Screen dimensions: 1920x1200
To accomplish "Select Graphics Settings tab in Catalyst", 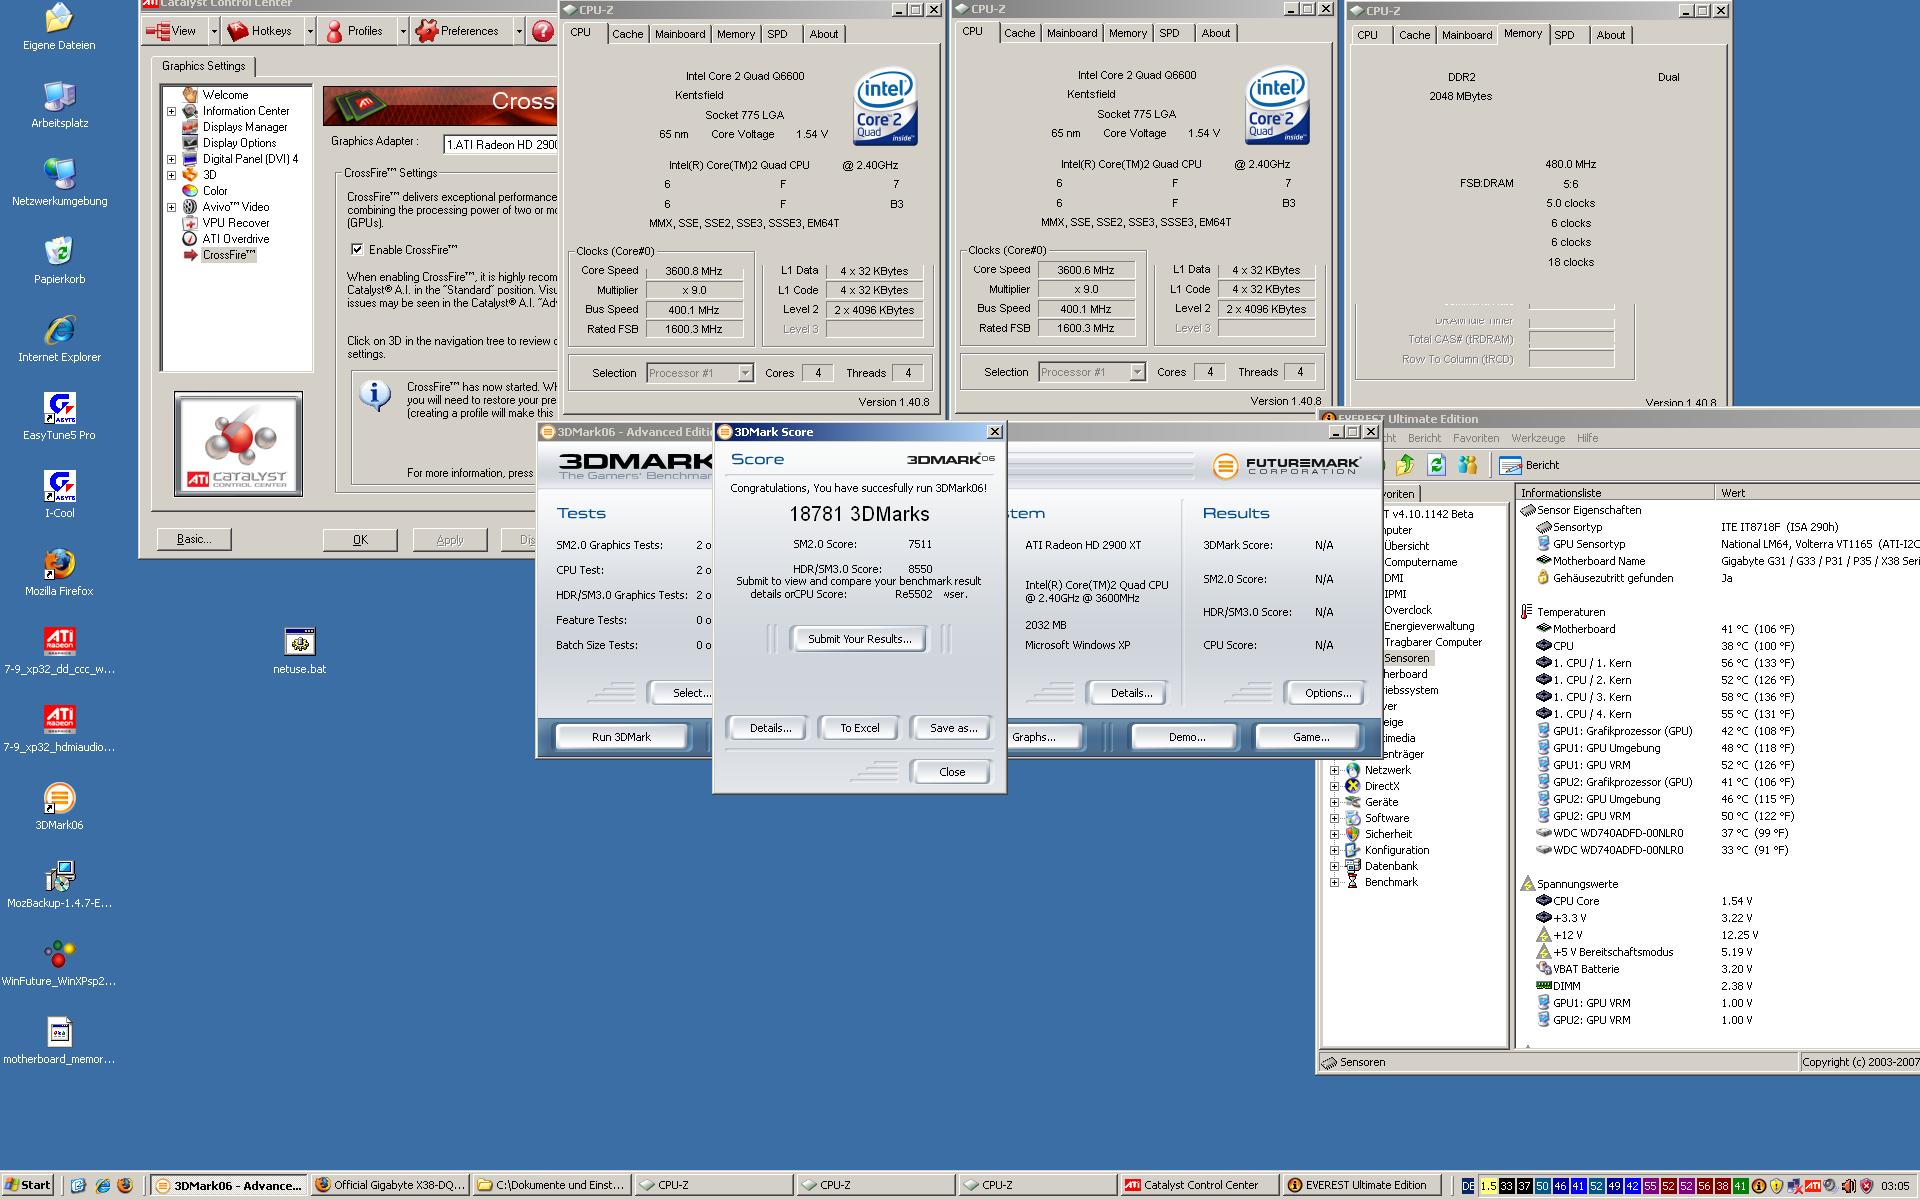I will tap(204, 66).
